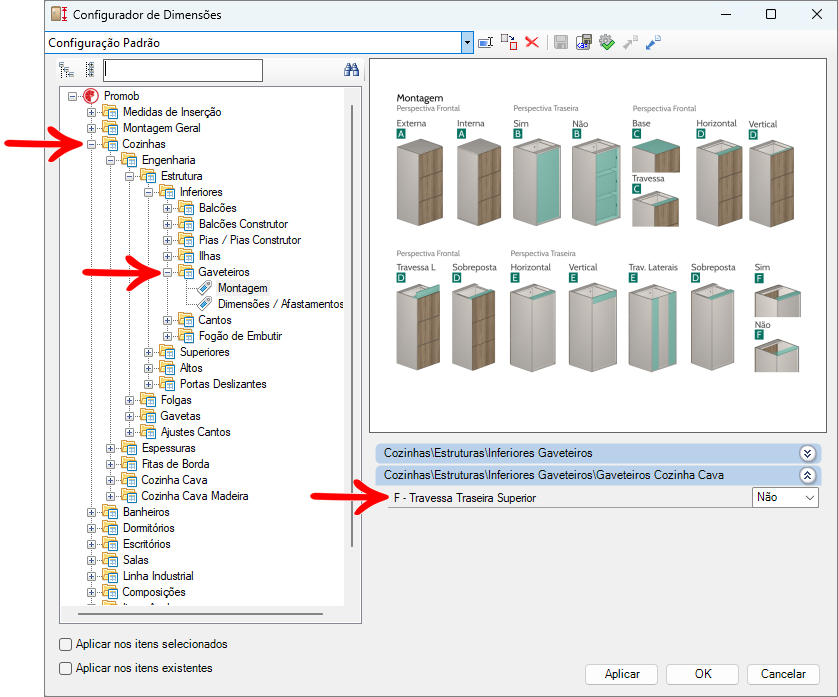Click the binoculars search icon
This screenshot has width=838, height=697.
click(351, 70)
